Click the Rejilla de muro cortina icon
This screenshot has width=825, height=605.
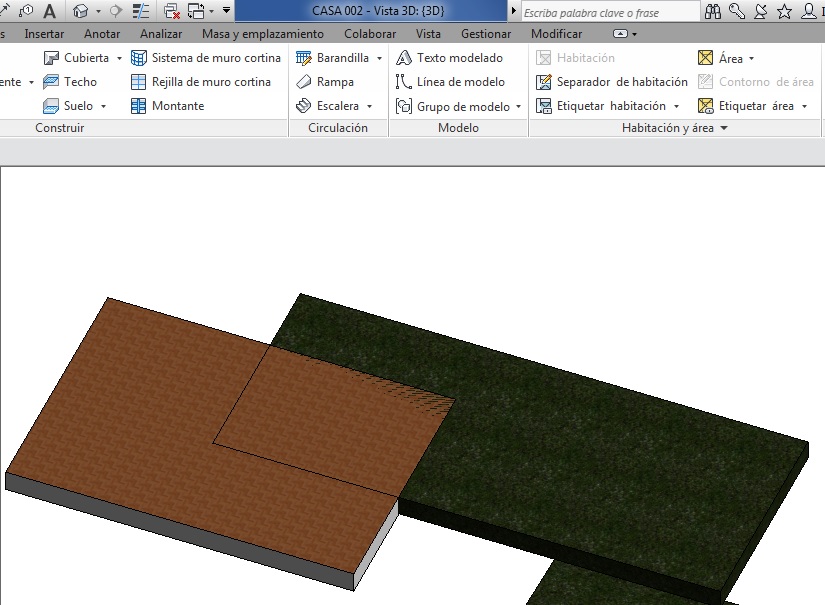point(140,82)
